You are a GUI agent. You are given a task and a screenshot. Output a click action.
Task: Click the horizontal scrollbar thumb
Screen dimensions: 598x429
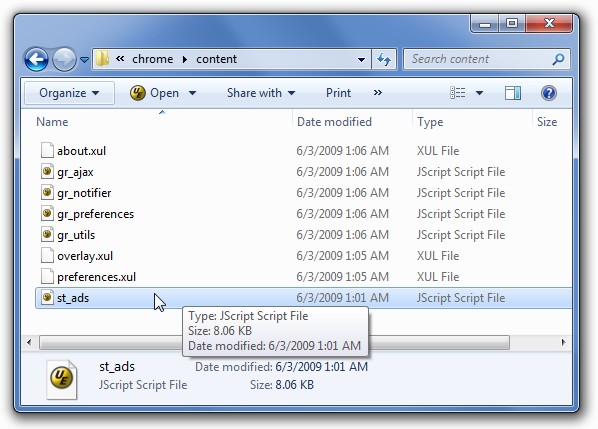click(x=274, y=342)
